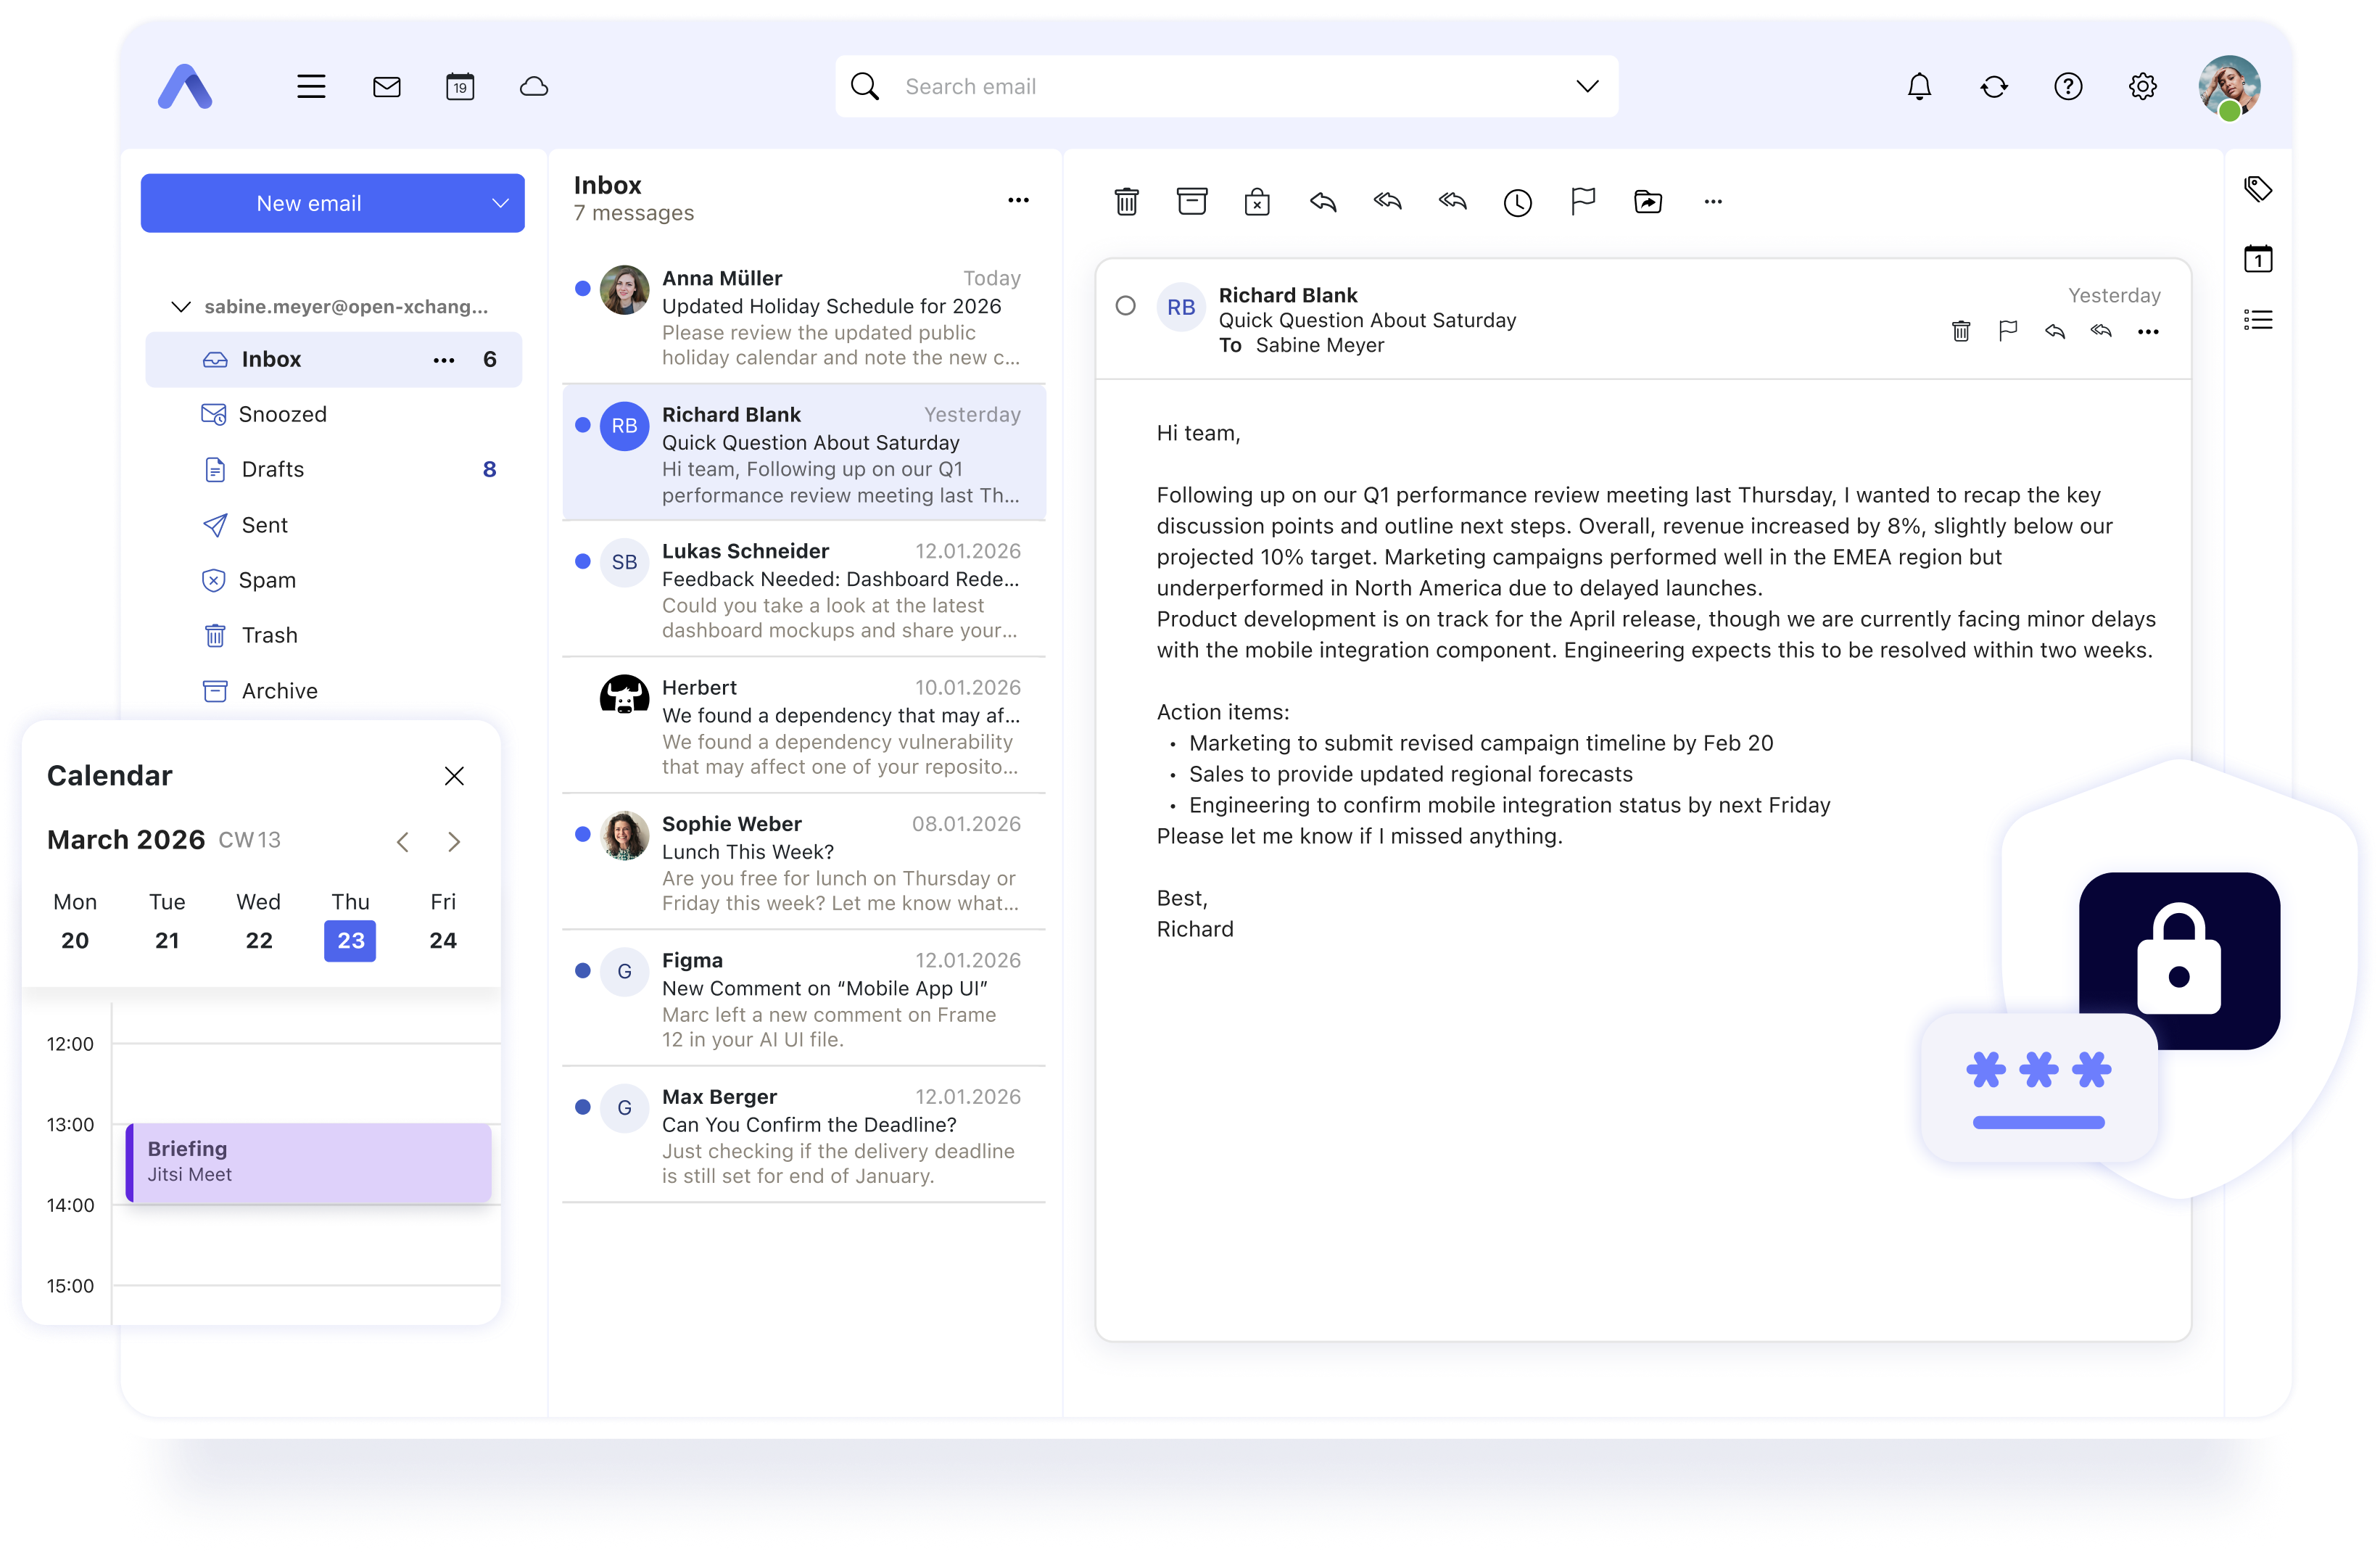Click the New email button

click(308, 204)
